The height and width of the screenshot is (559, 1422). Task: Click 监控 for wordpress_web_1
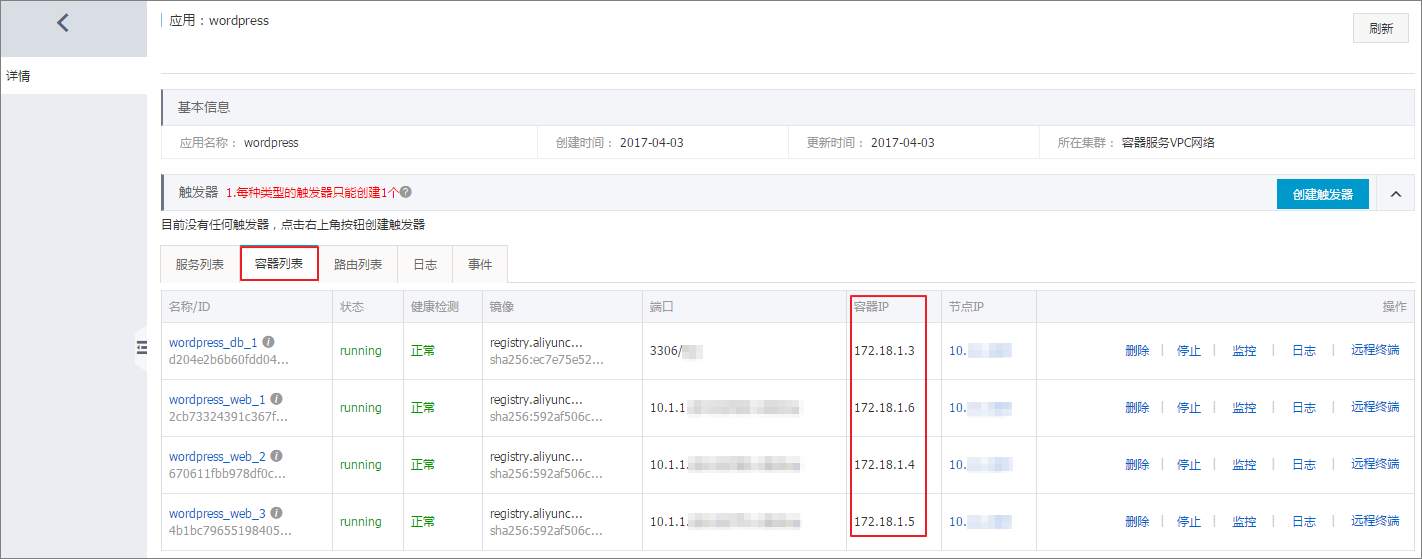pos(1244,407)
